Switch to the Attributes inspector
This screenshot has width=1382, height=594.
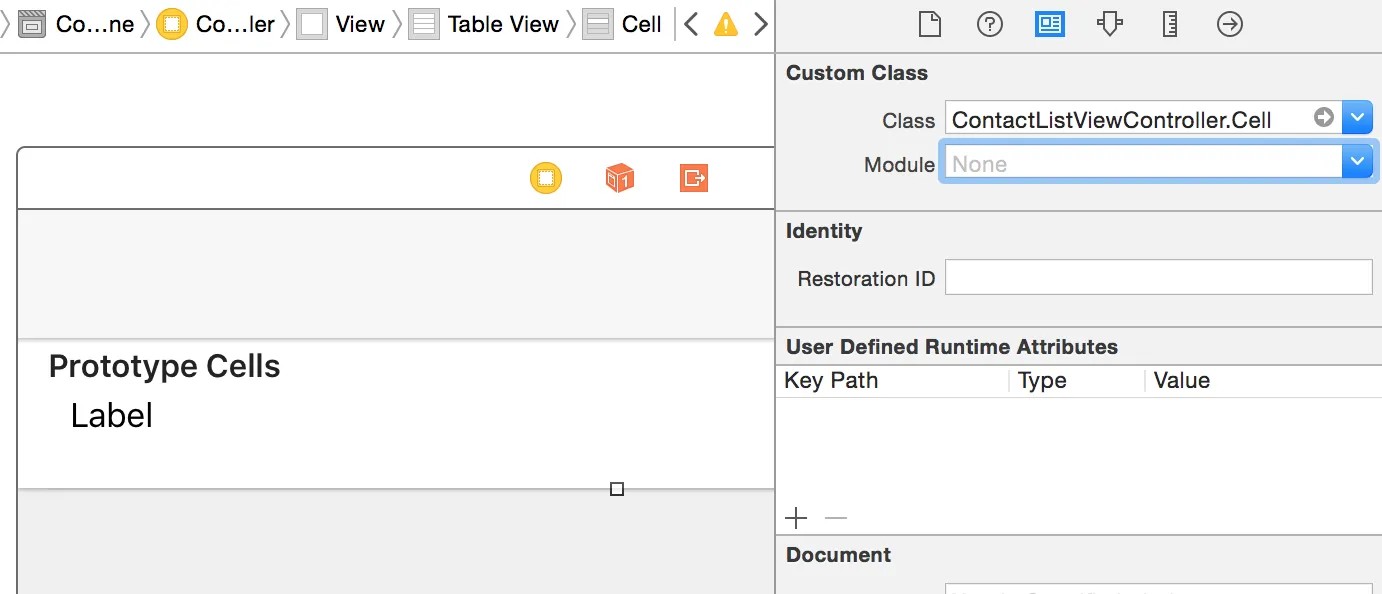coord(1109,24)
